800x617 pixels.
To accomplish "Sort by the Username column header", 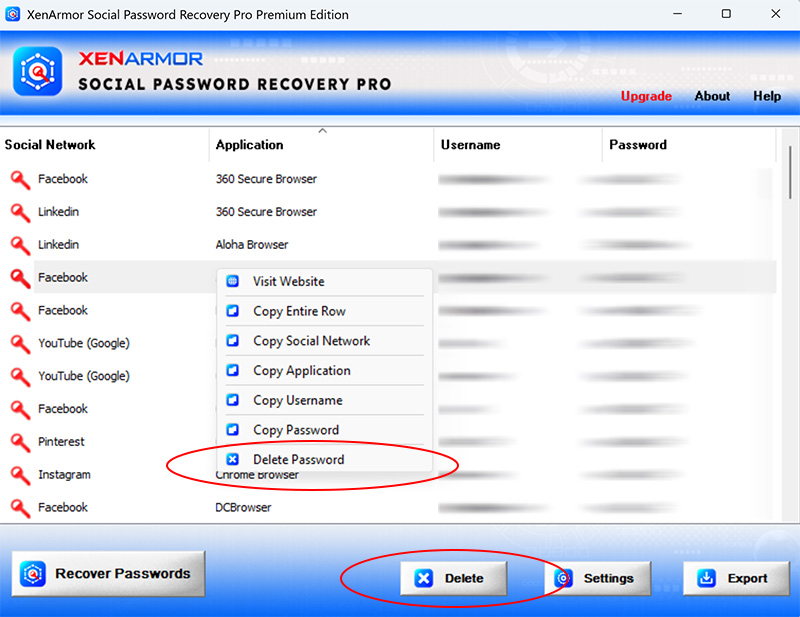I will click(x=518, y=145).
